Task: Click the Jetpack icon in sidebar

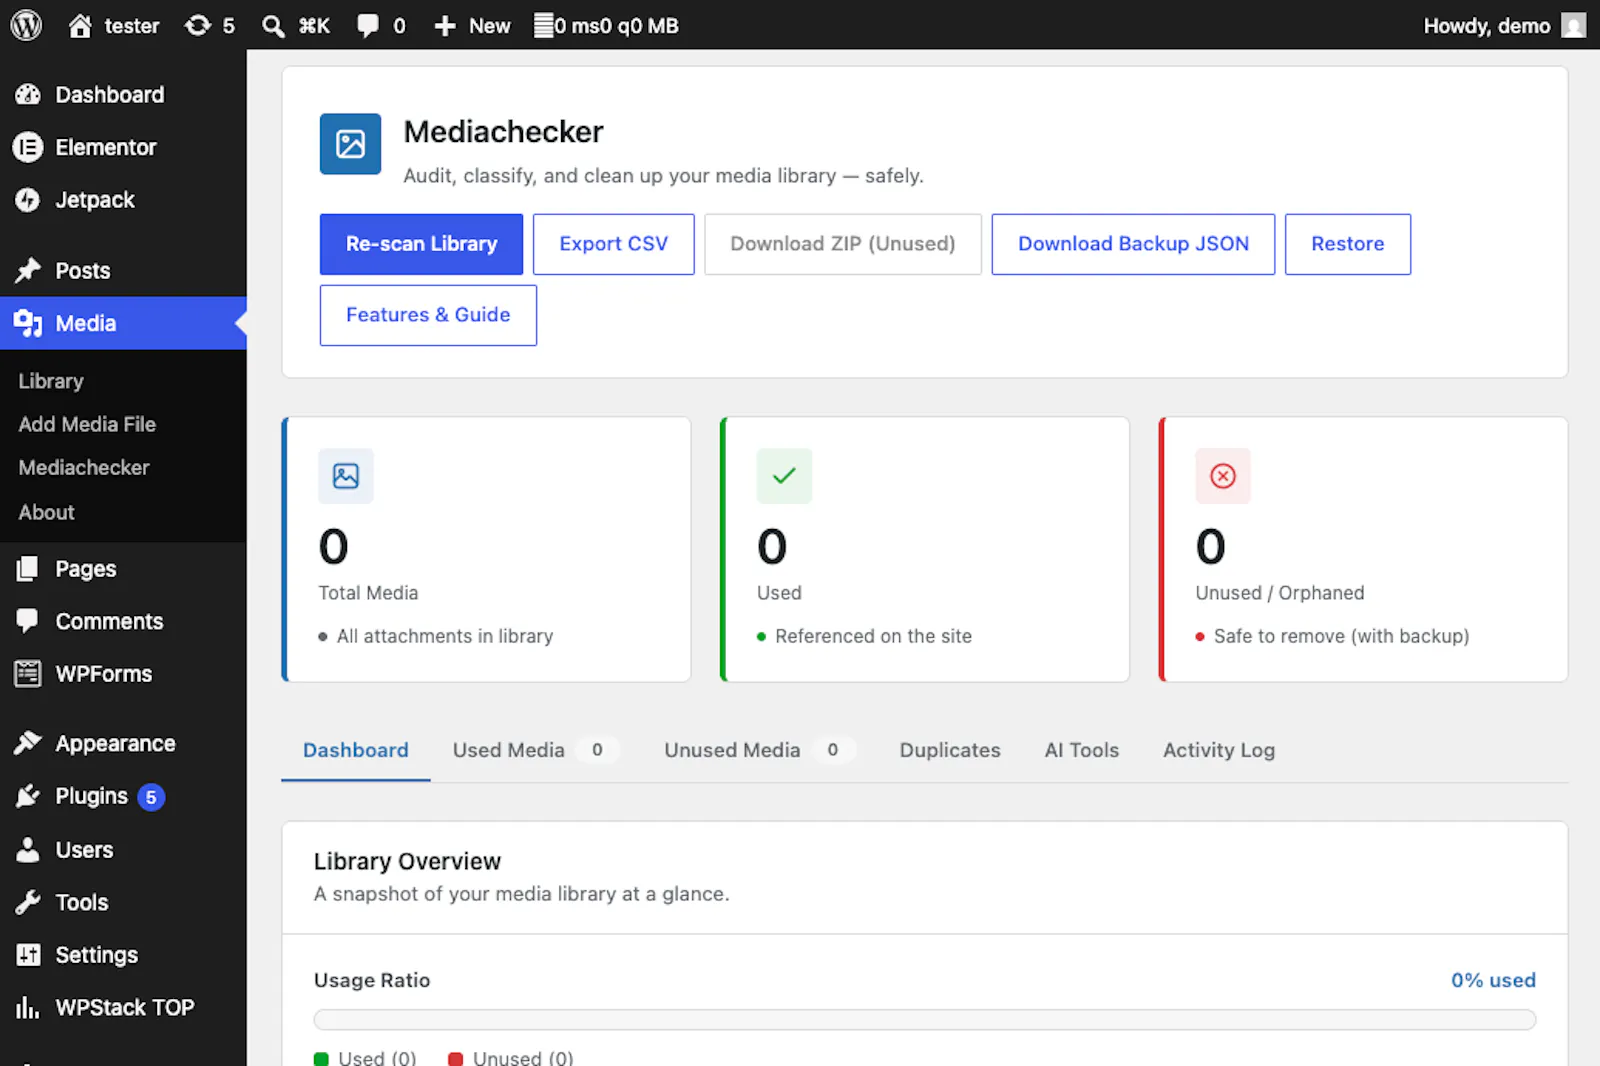Action: [x=28, y=200]
